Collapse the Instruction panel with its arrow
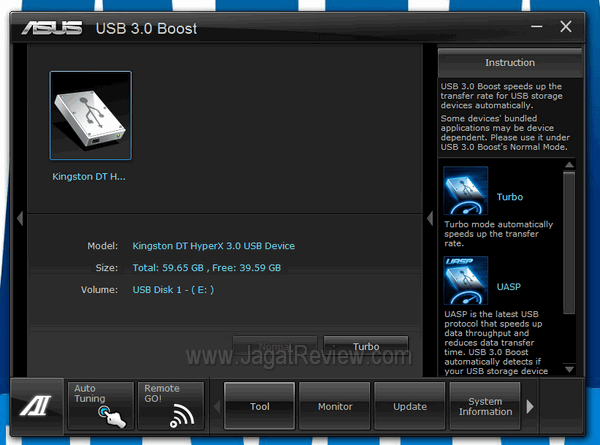This screenshot has height=445, width=600. [430, 218]
